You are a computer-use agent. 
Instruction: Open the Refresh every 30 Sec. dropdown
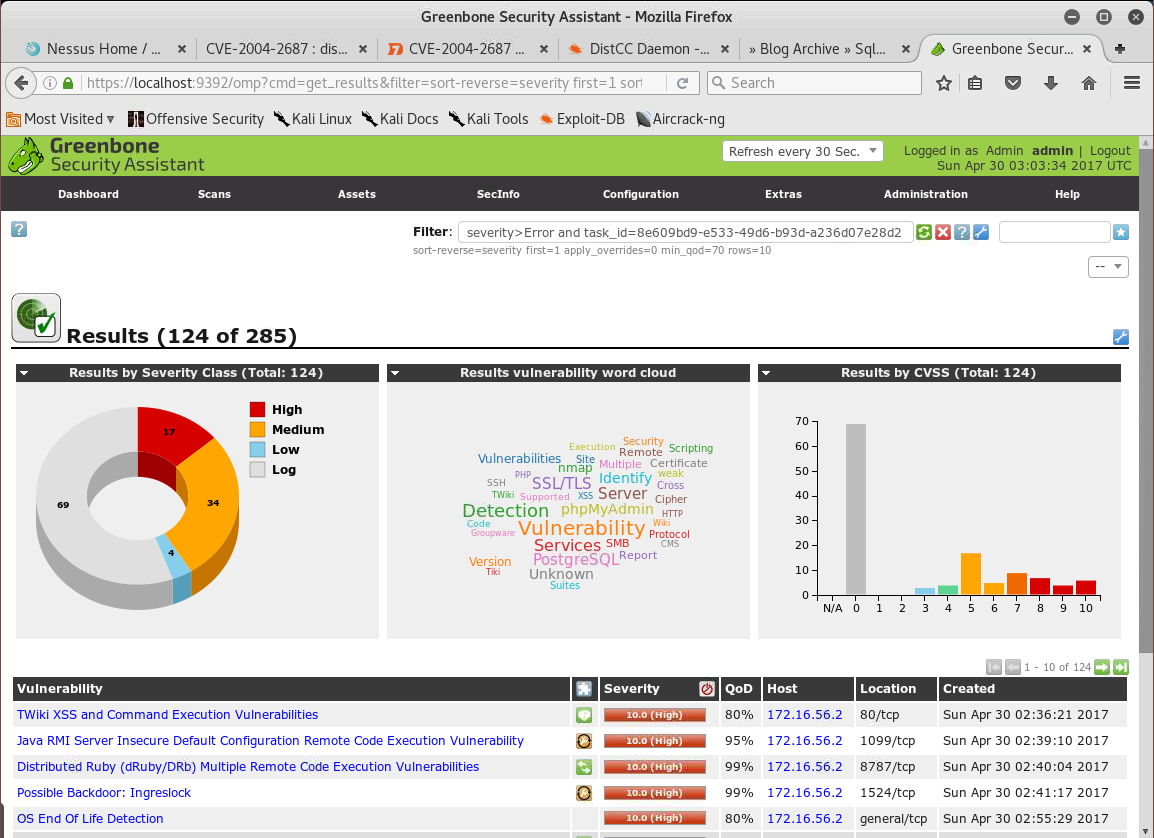tap(802, 152)
